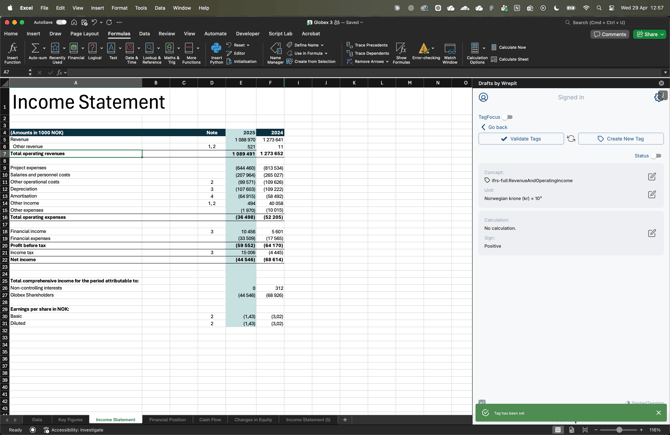The width and height of the screenshot is (670, 435).
Task: Expand the formula bar
Action: pos(665,72)
